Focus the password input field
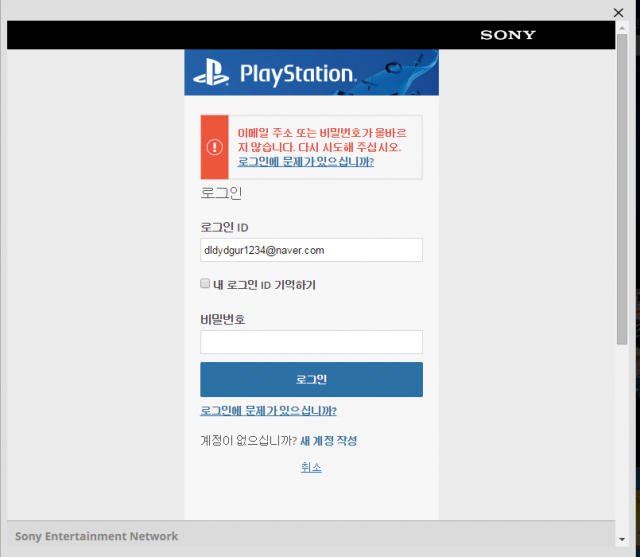This screenshot has height=557, width=640. click(311, 342)
